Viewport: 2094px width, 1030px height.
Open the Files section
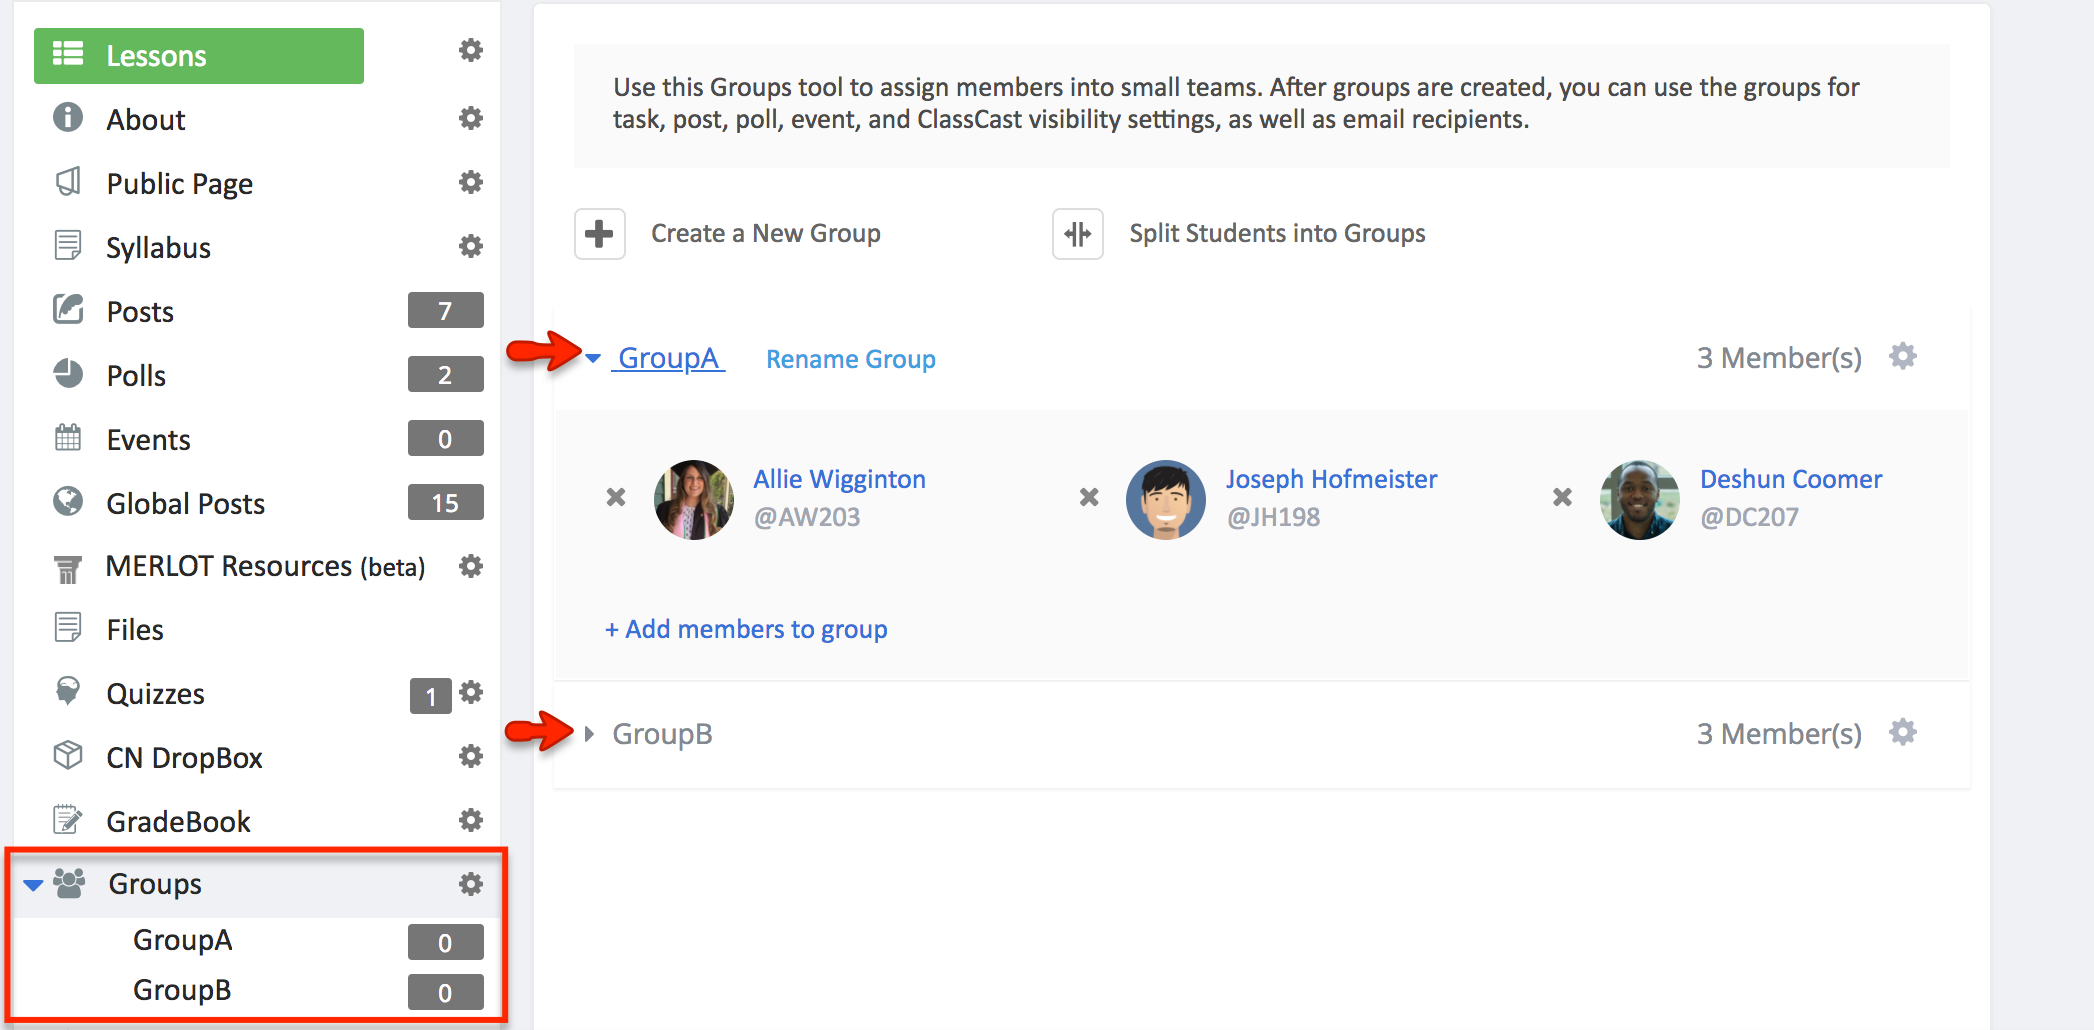pos(135,630)
